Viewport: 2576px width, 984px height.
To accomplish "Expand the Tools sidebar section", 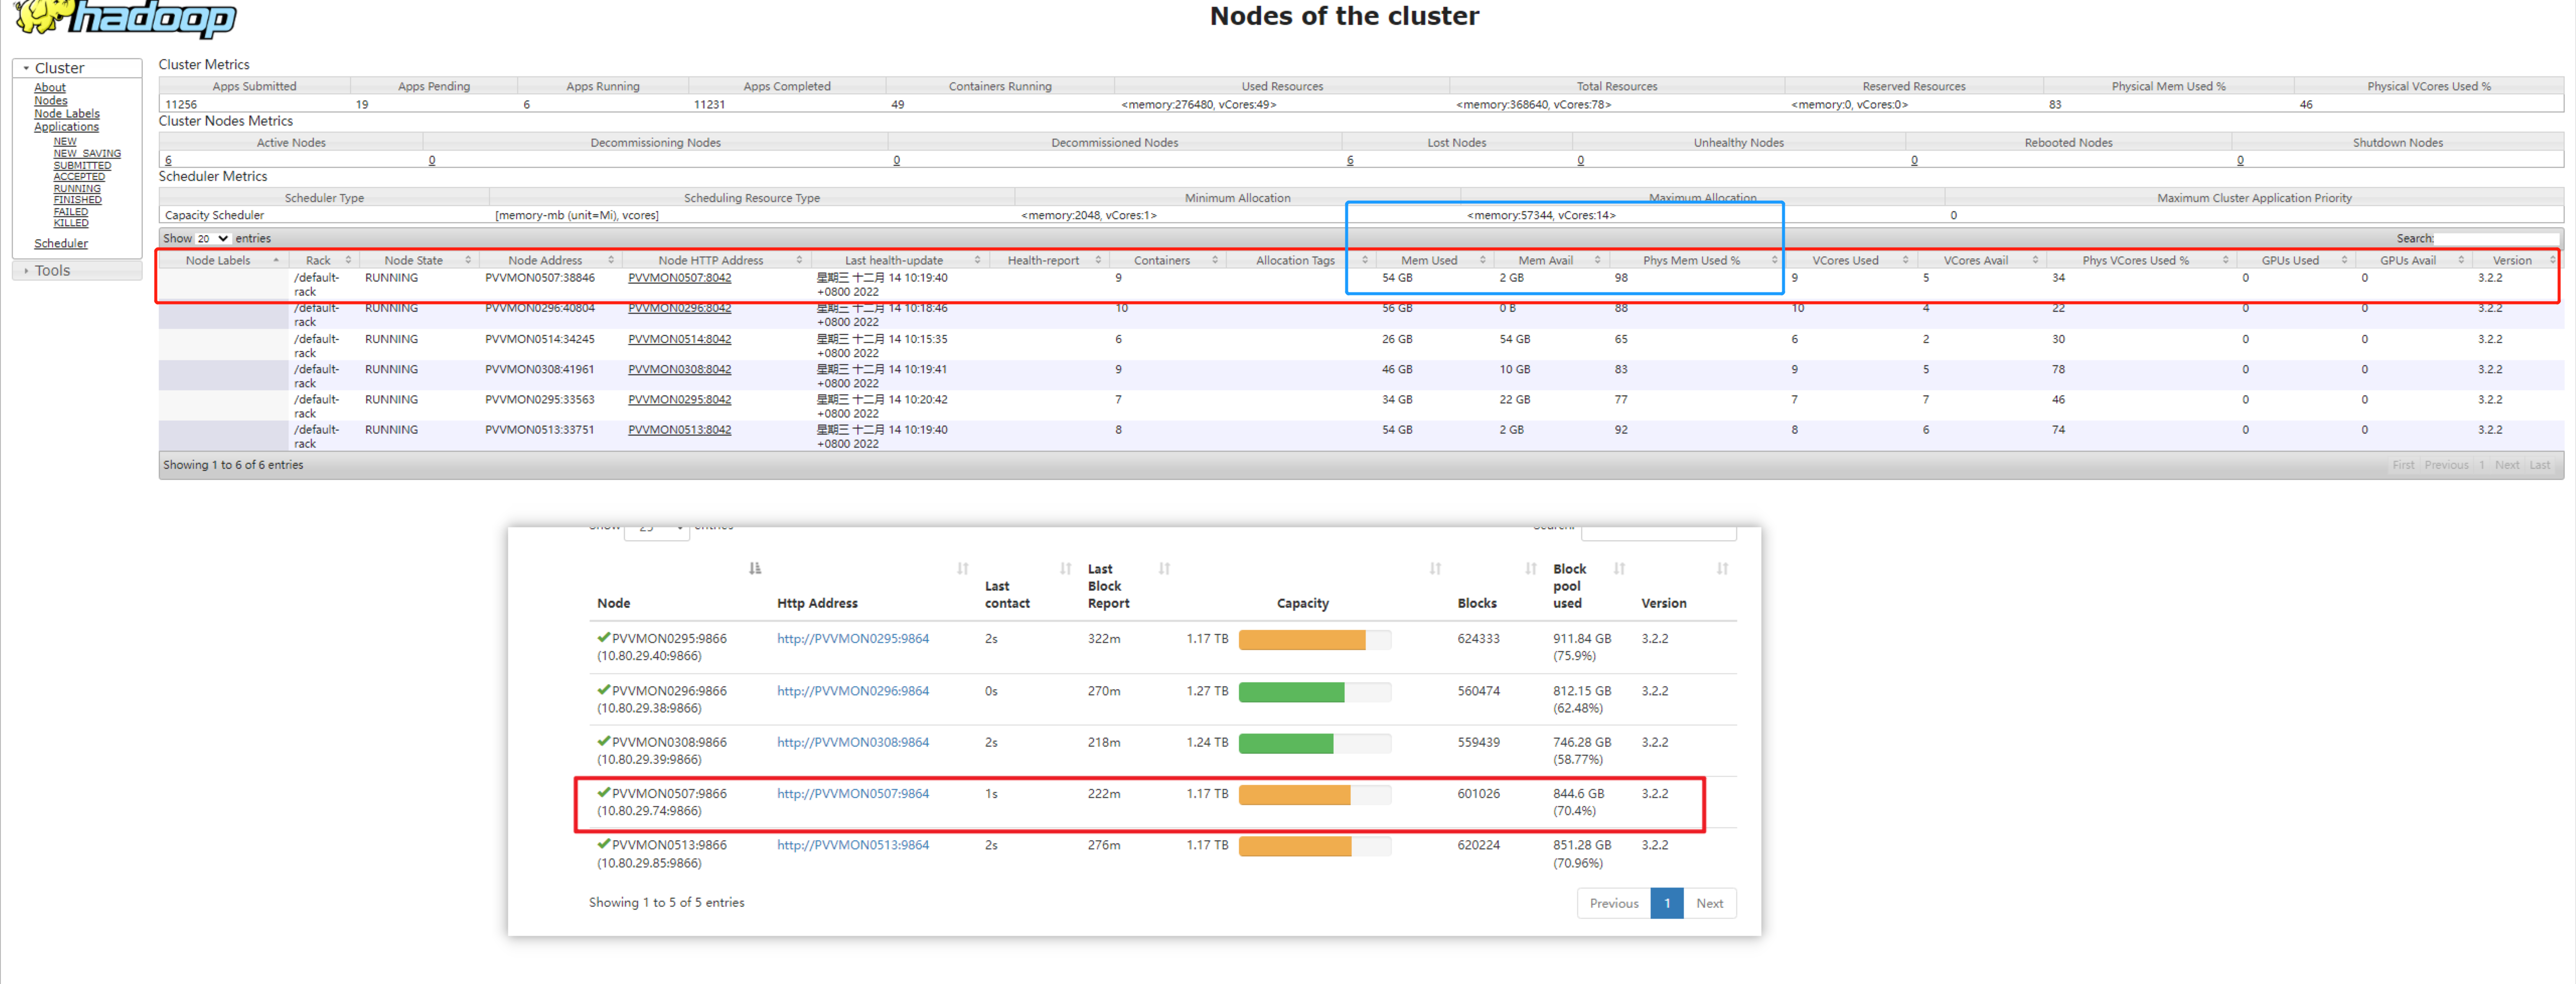I will [76, 270].
